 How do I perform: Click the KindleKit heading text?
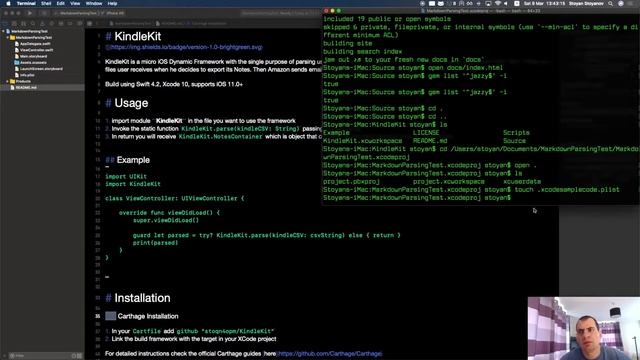click(x=138, y=36)
